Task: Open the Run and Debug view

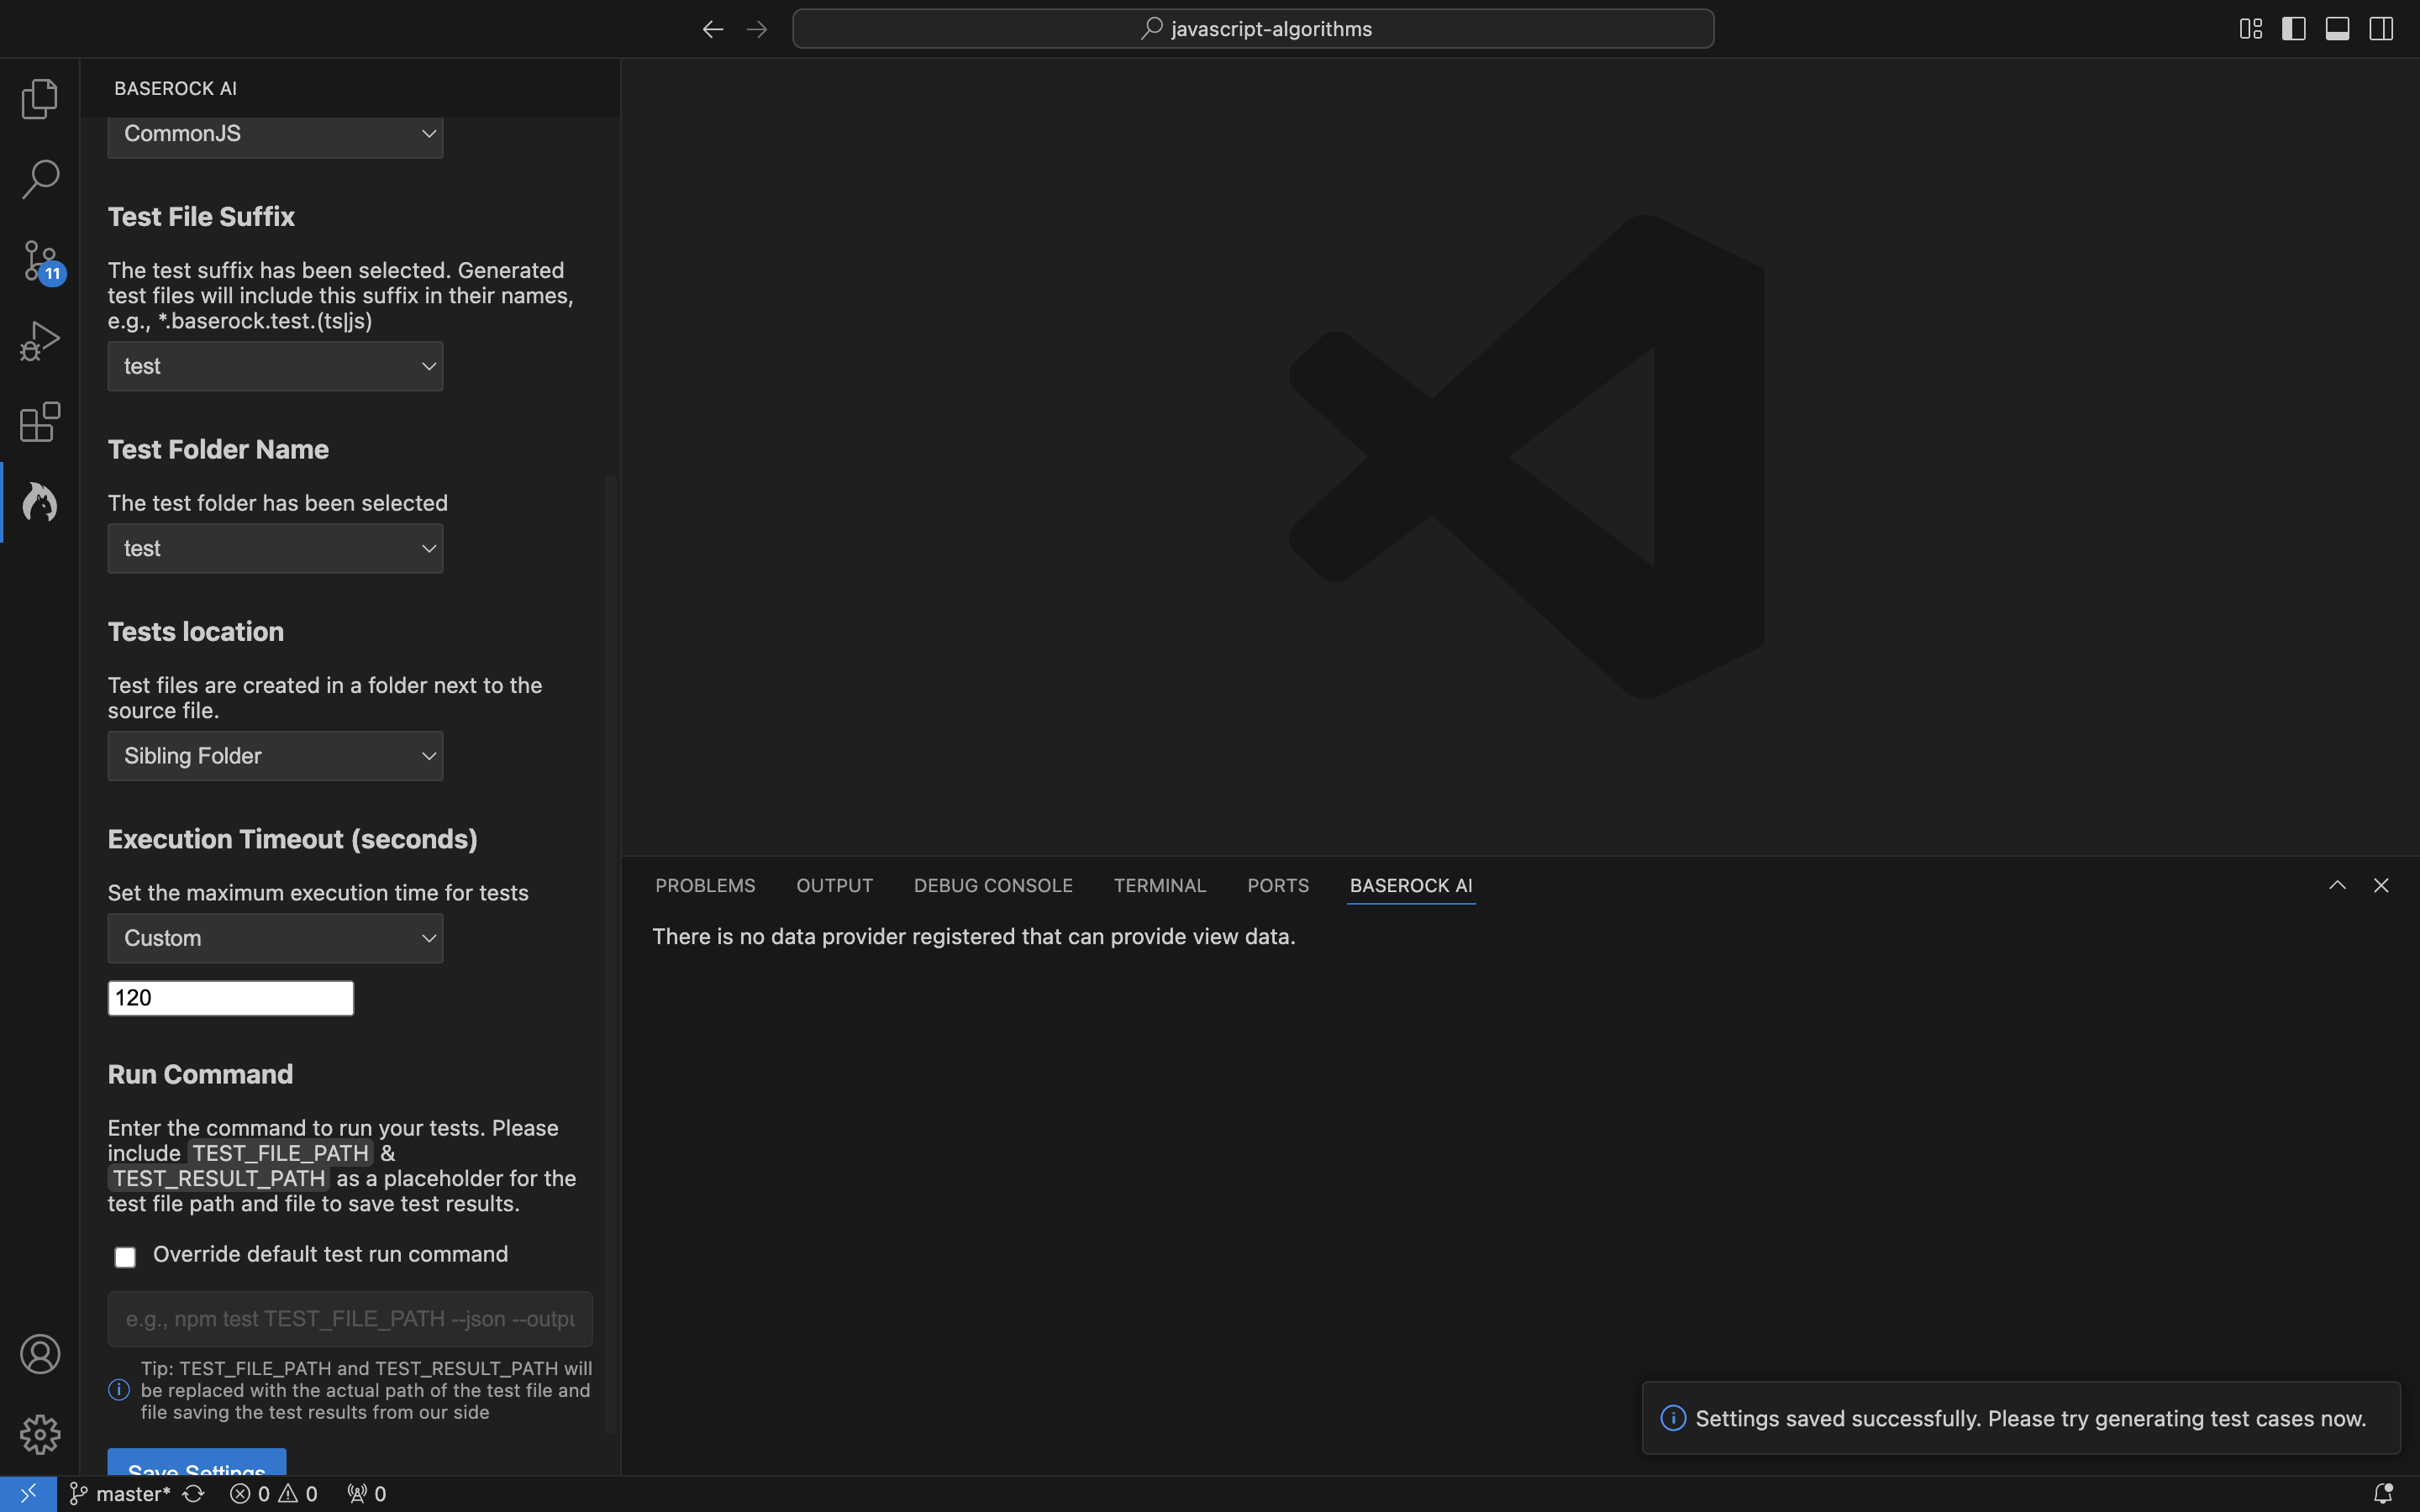Action: point(40,341)
